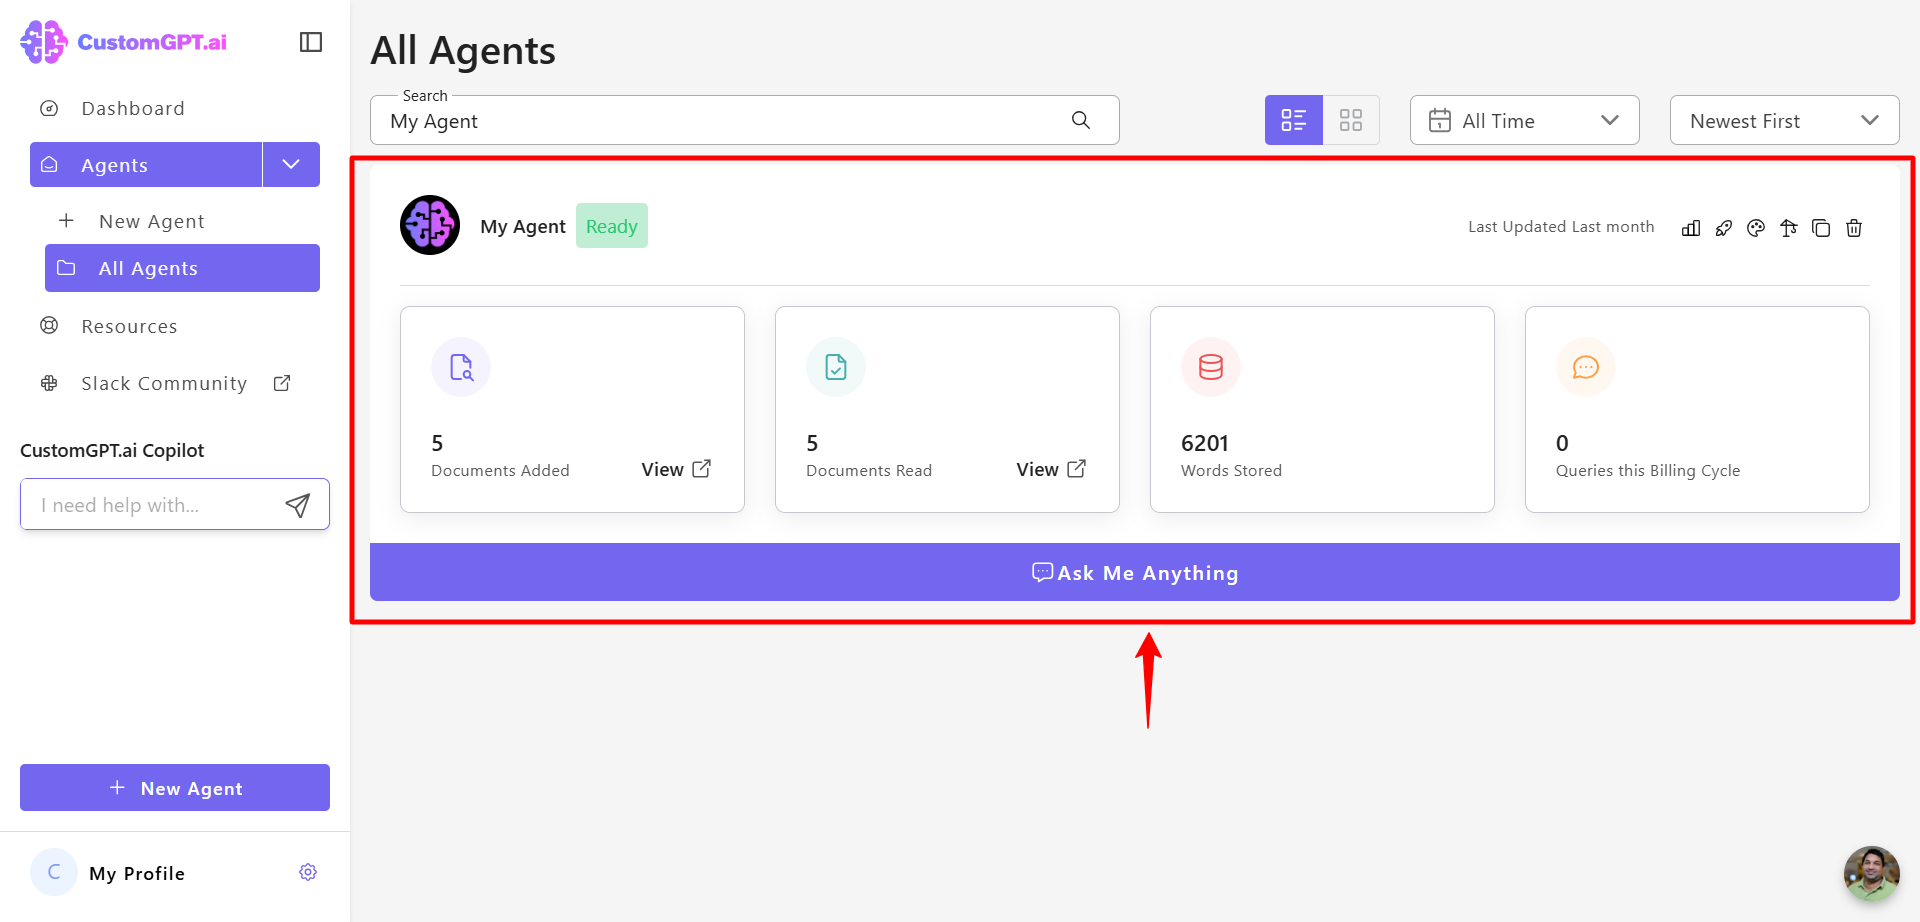Click the Documents Added file-search icon
The height and width of the screenshot is (922, 1920).
(461, 367)
